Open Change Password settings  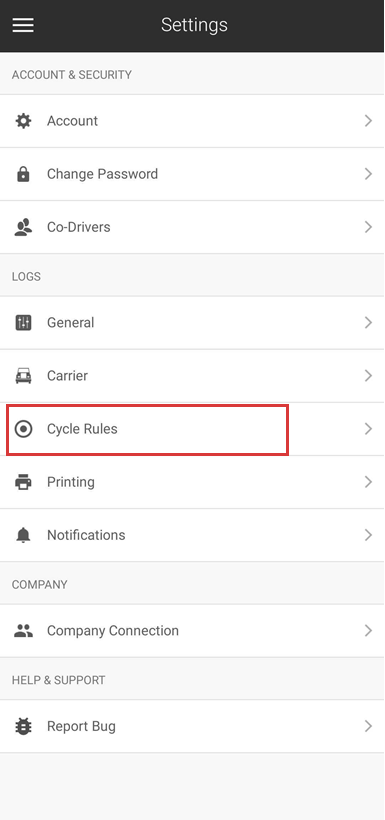click(192, 174)
